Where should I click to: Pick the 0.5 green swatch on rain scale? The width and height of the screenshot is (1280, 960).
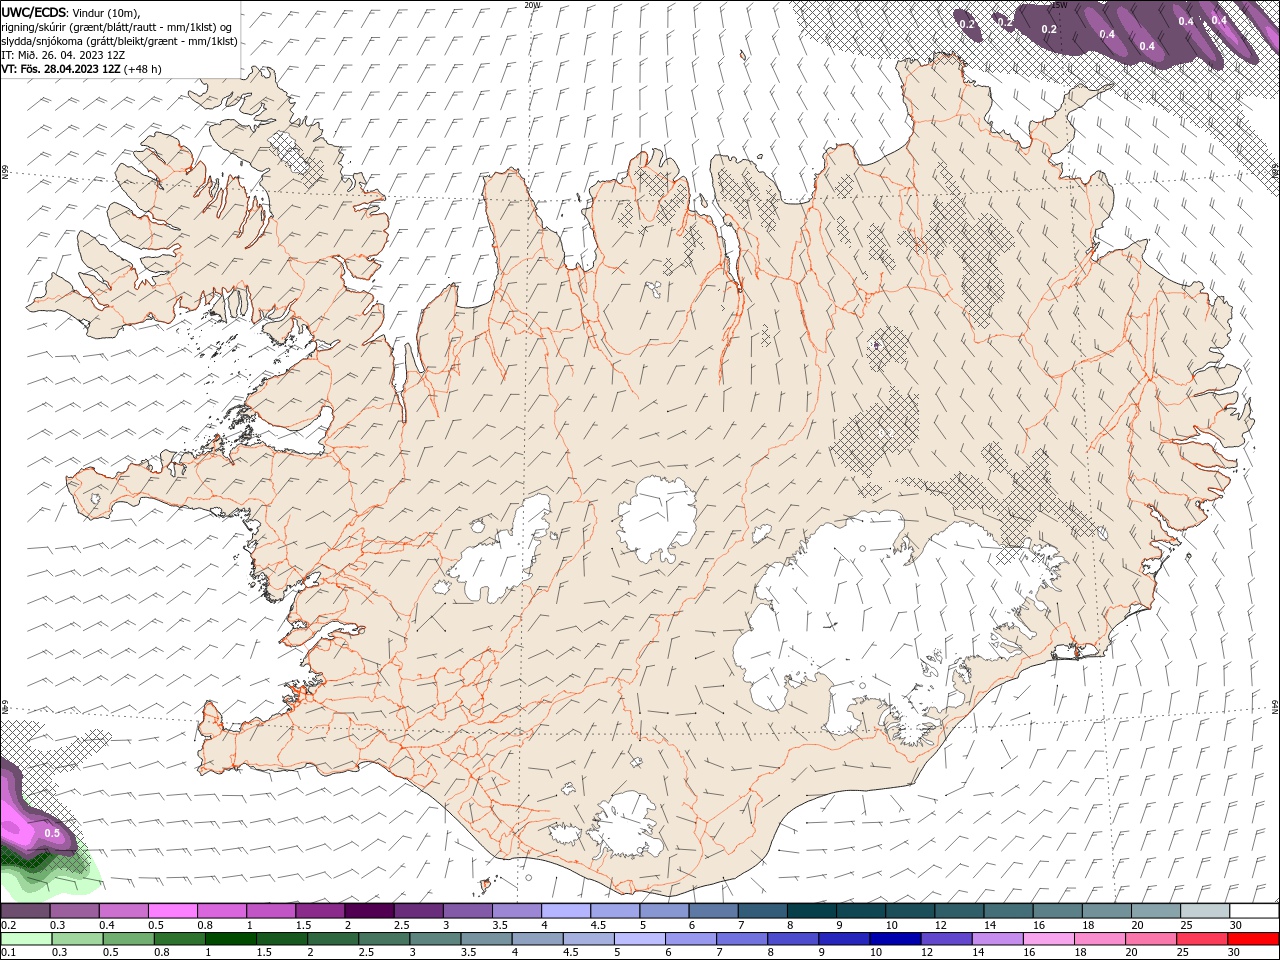click(129, 939)
